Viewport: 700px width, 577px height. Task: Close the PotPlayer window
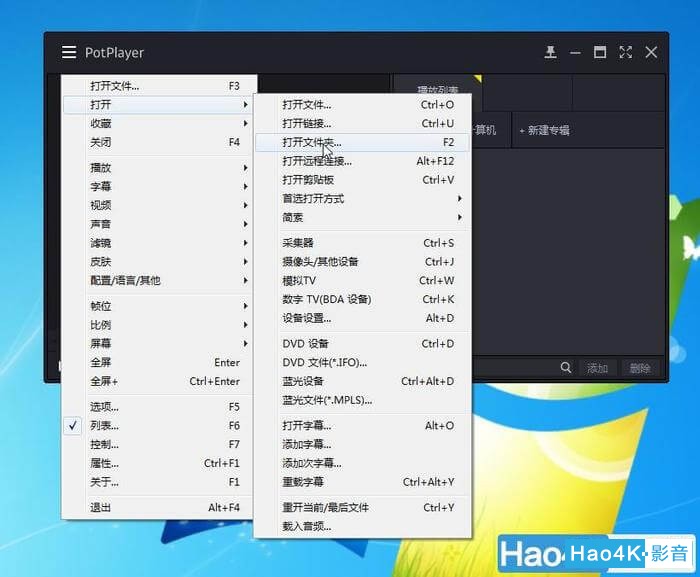coord(651,52)
